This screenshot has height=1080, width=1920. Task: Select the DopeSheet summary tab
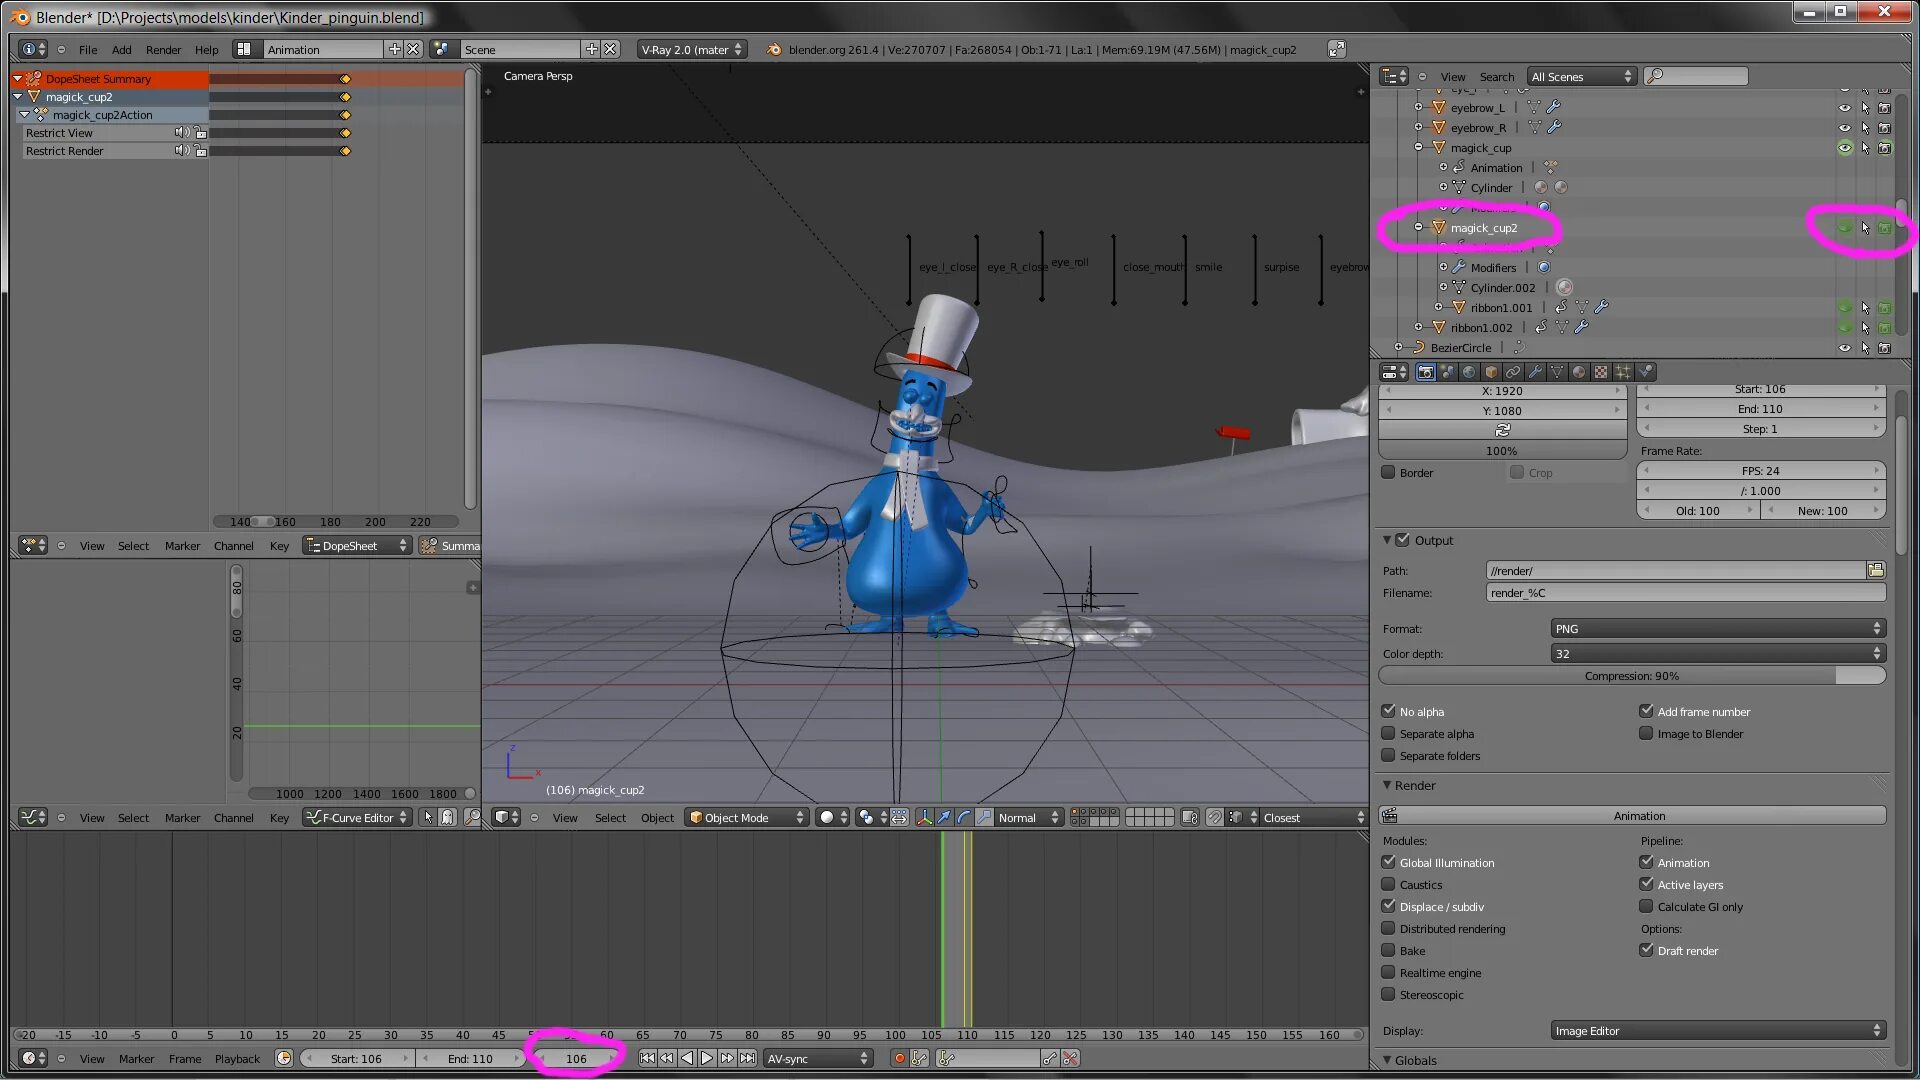point(99,78)
